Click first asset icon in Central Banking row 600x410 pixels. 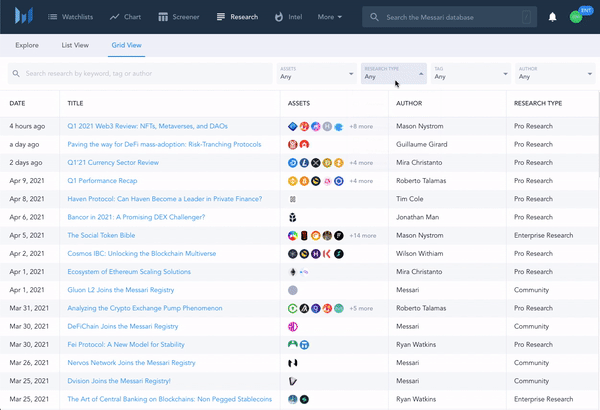pos(293,399)
